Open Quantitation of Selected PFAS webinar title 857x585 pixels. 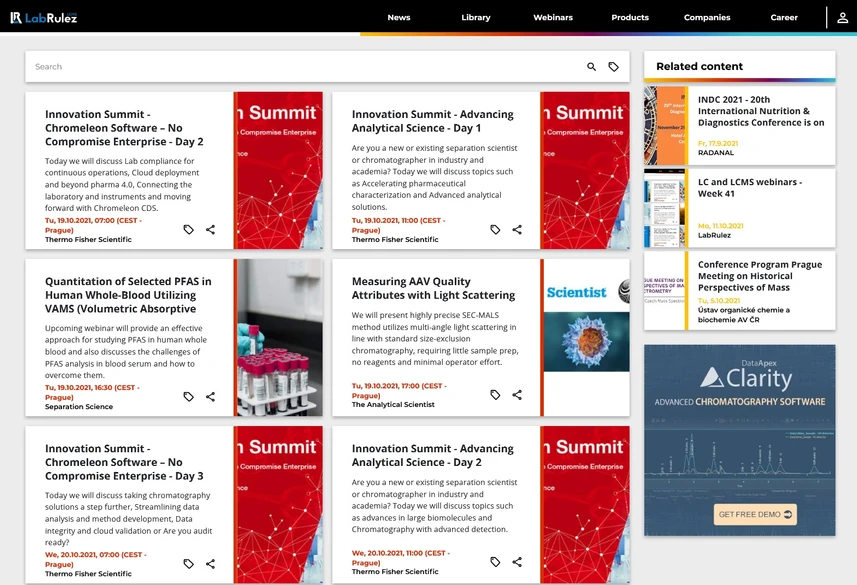pyautogui.click(x=128, y=295)
